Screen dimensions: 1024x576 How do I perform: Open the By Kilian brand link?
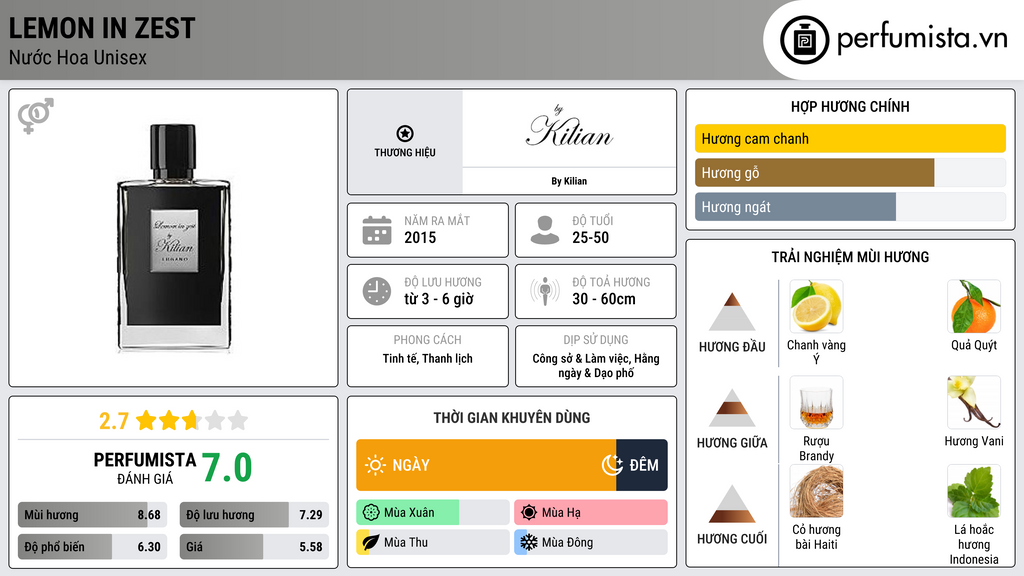pyautogui.click(x=569, y=181)
